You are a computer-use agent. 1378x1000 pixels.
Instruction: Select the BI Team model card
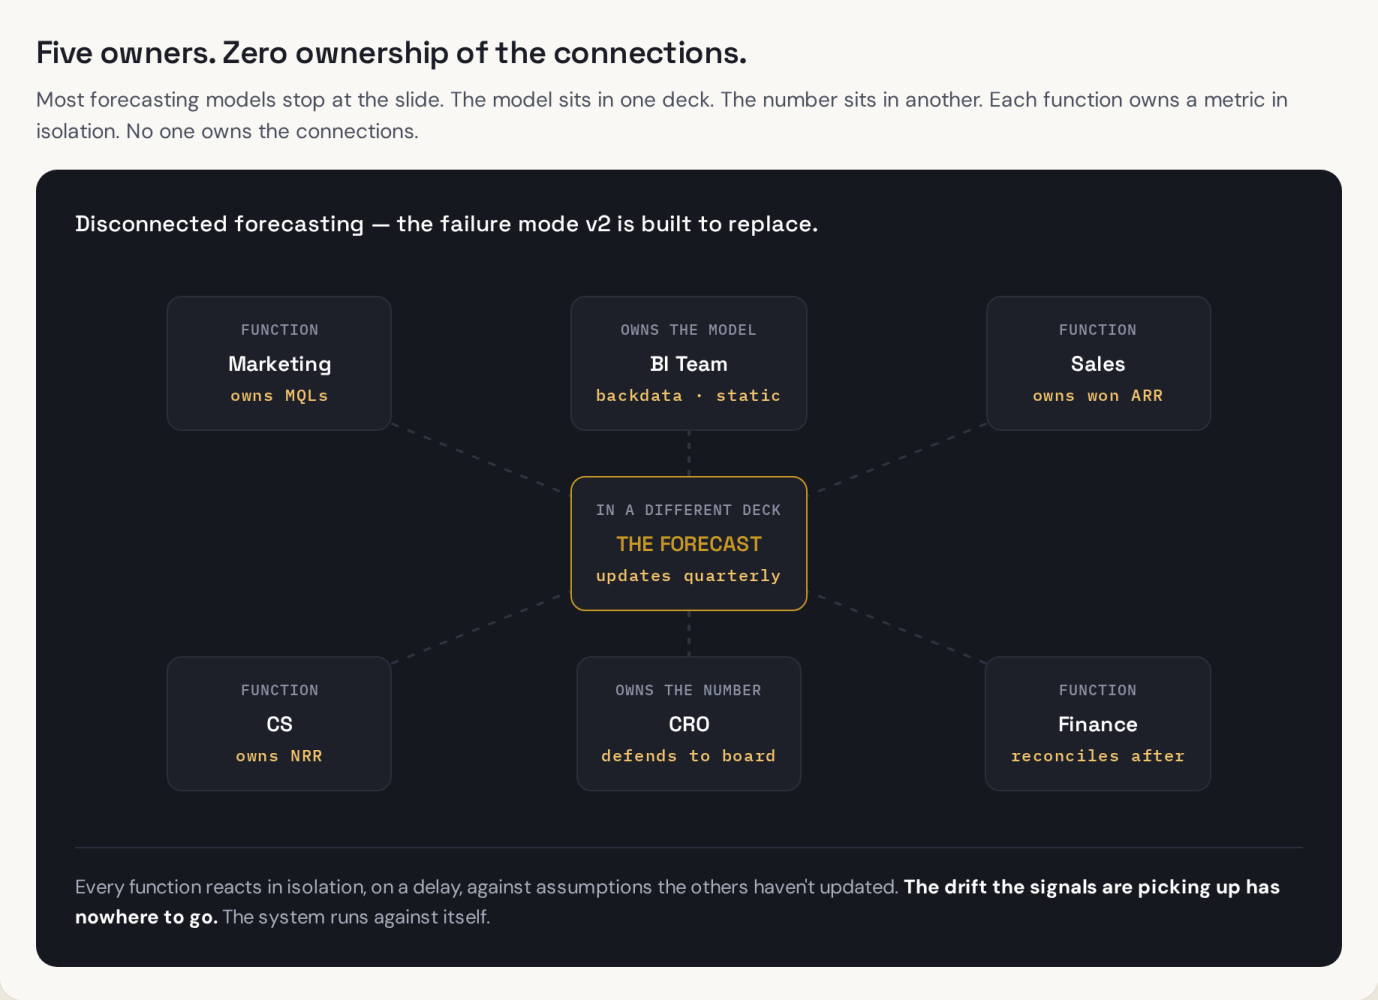click(x=689, y=363)
